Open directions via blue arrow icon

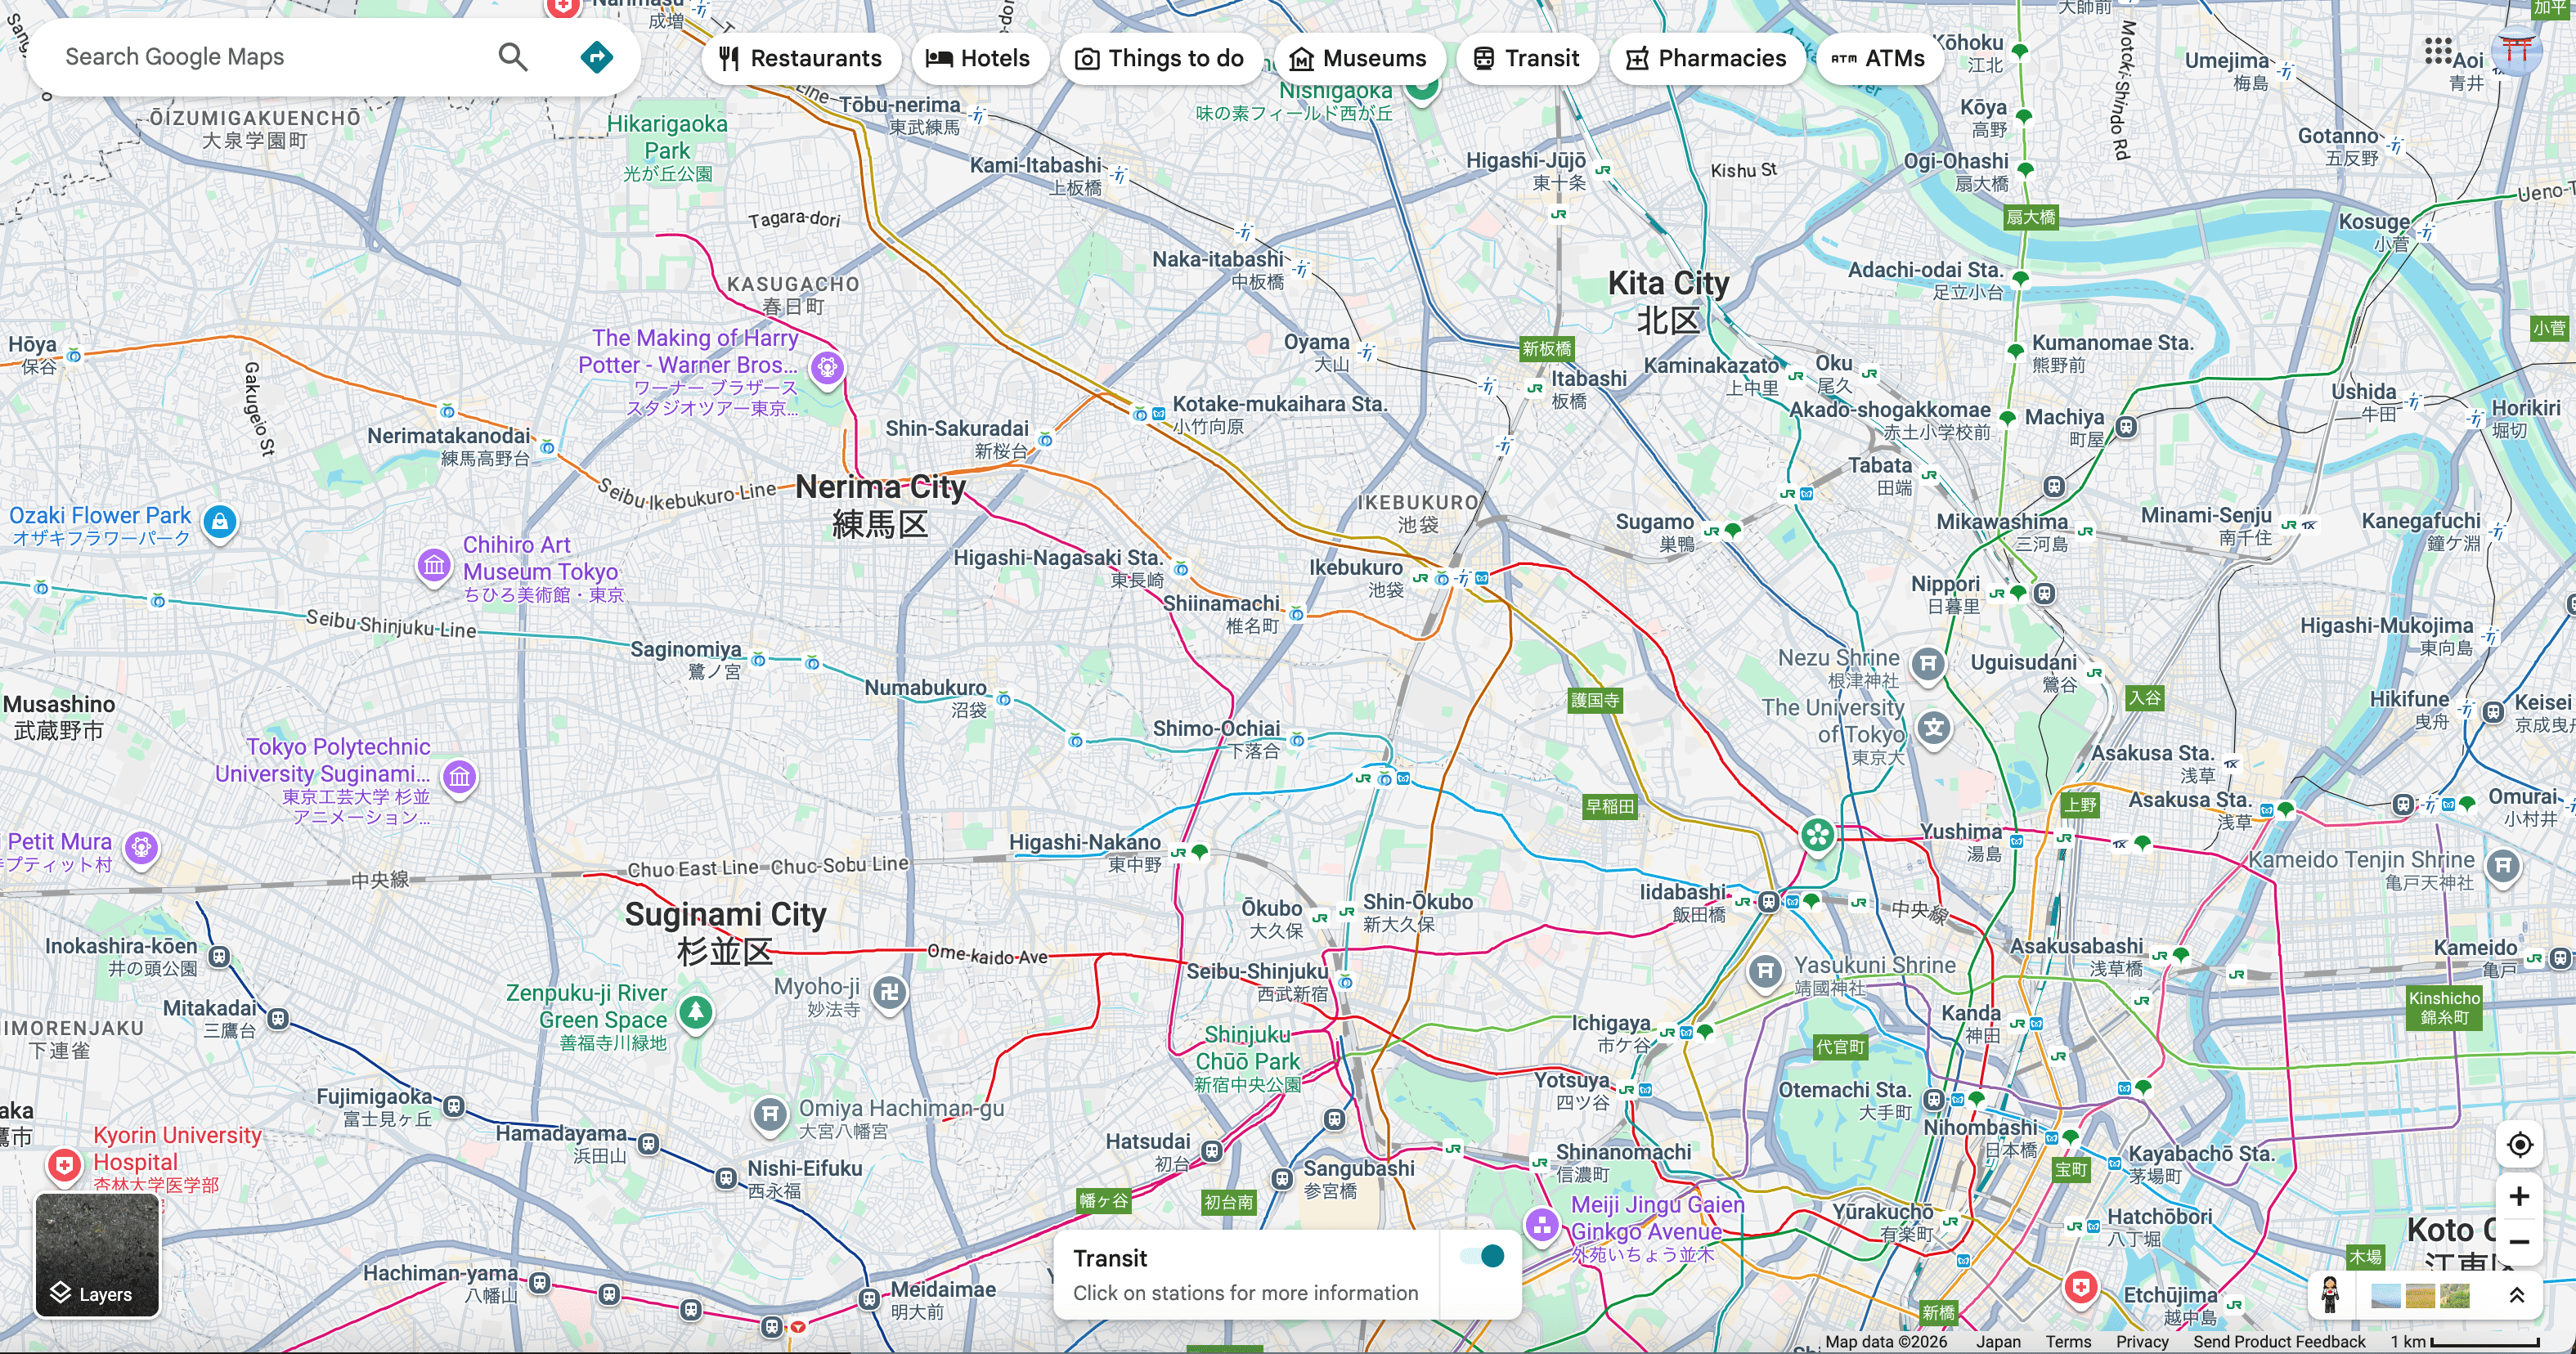click(597, 57)
